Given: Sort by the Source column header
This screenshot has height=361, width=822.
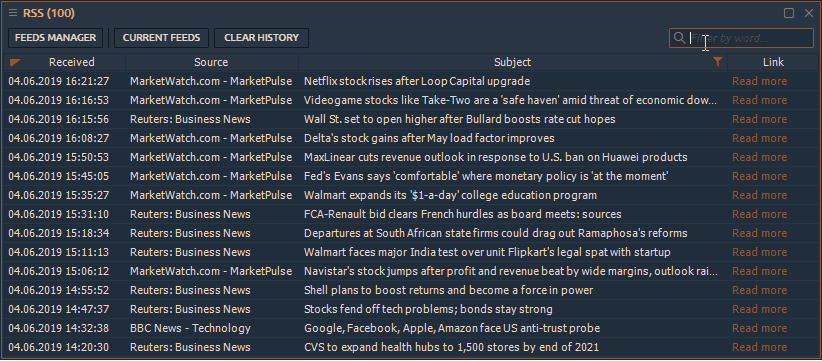Looking at the screenshot, I should click(x=211, y=62).
